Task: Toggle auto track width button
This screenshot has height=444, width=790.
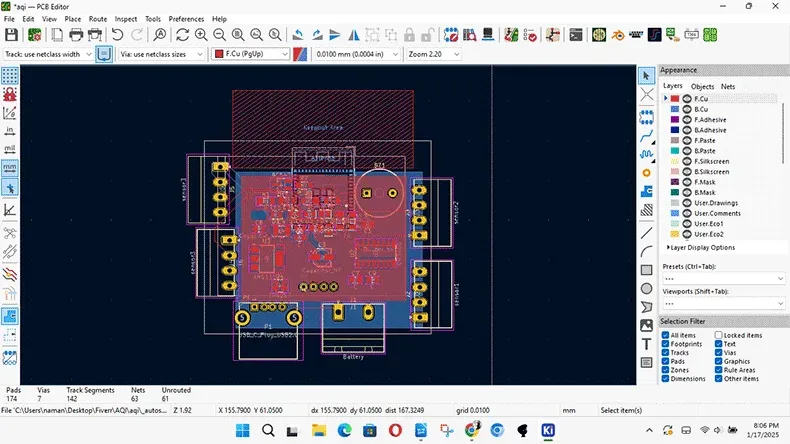Action: [x=104, y=54]
